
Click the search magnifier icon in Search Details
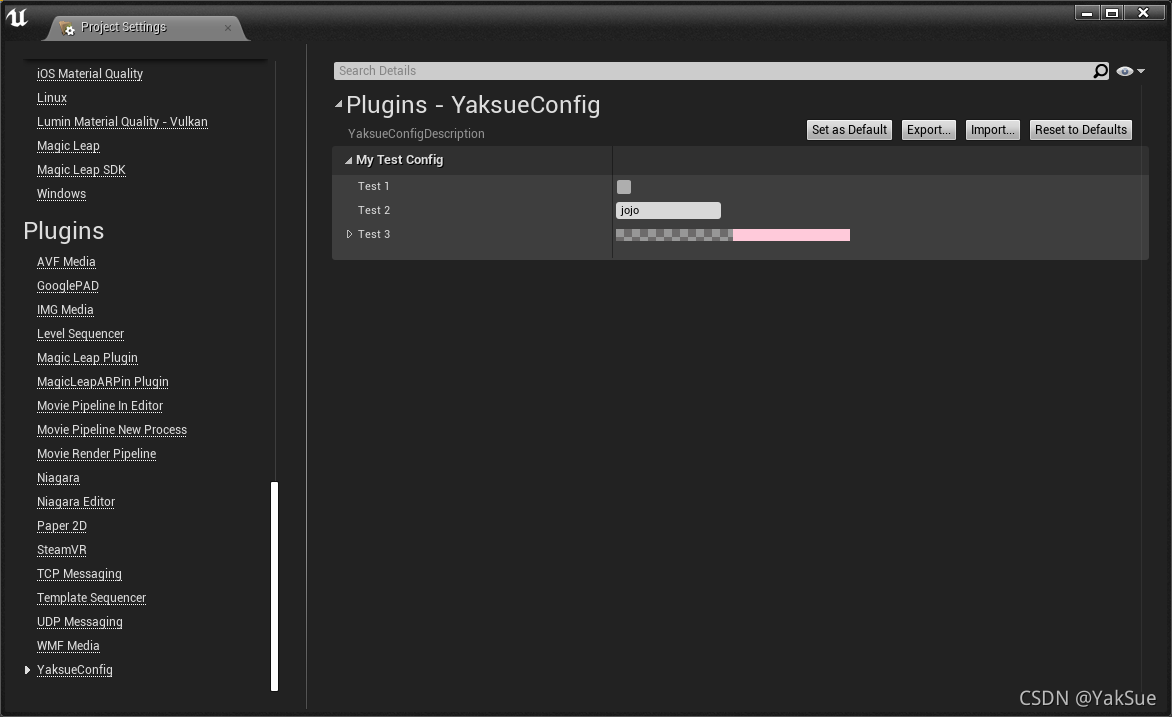pos(1100,71)
